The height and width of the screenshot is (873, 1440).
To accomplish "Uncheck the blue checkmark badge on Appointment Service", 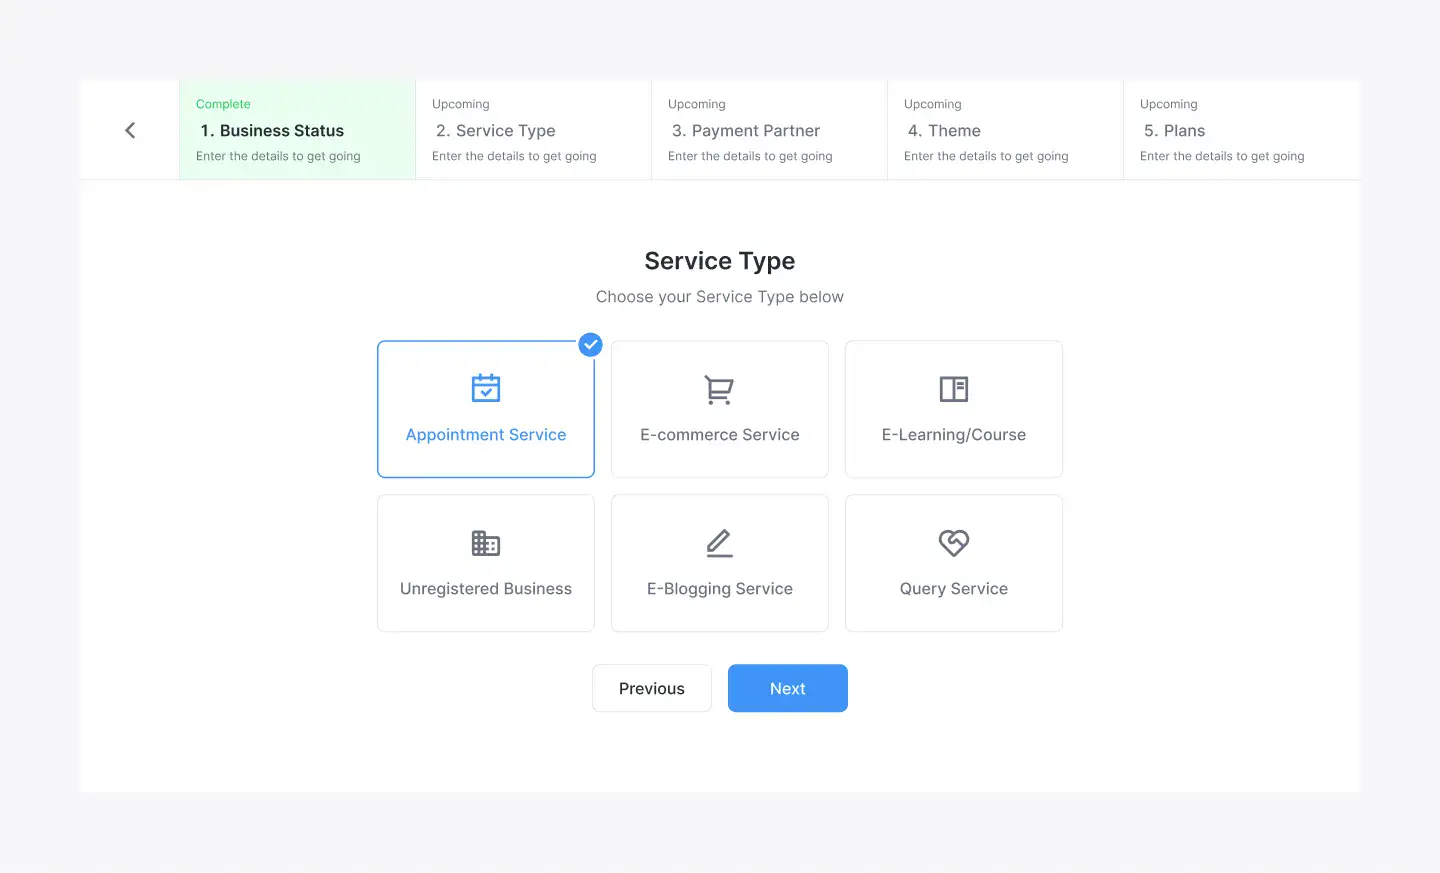I will (x=591, y=345).
